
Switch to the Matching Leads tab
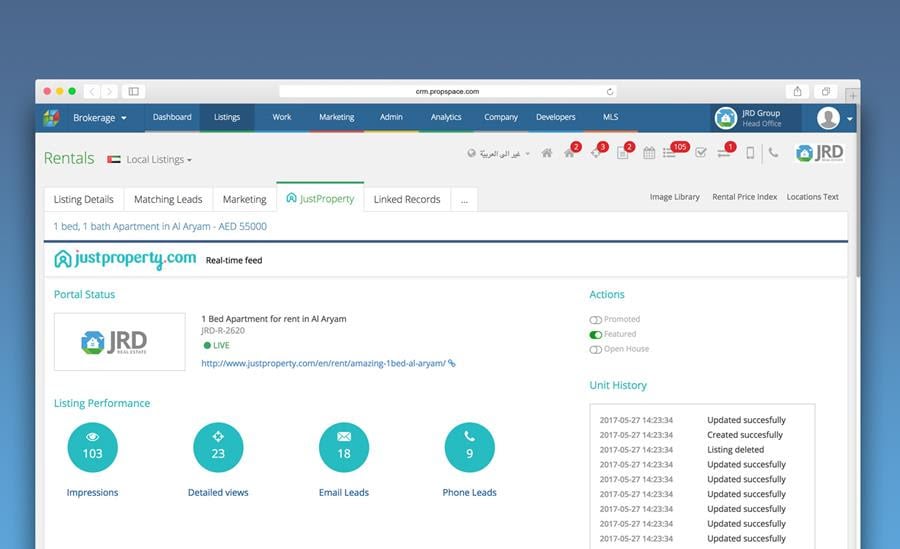tap(168, 199)
